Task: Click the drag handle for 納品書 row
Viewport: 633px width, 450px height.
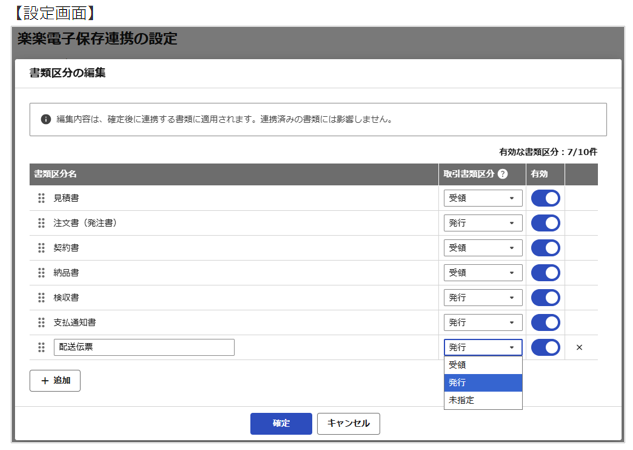Action: point(41,273)
